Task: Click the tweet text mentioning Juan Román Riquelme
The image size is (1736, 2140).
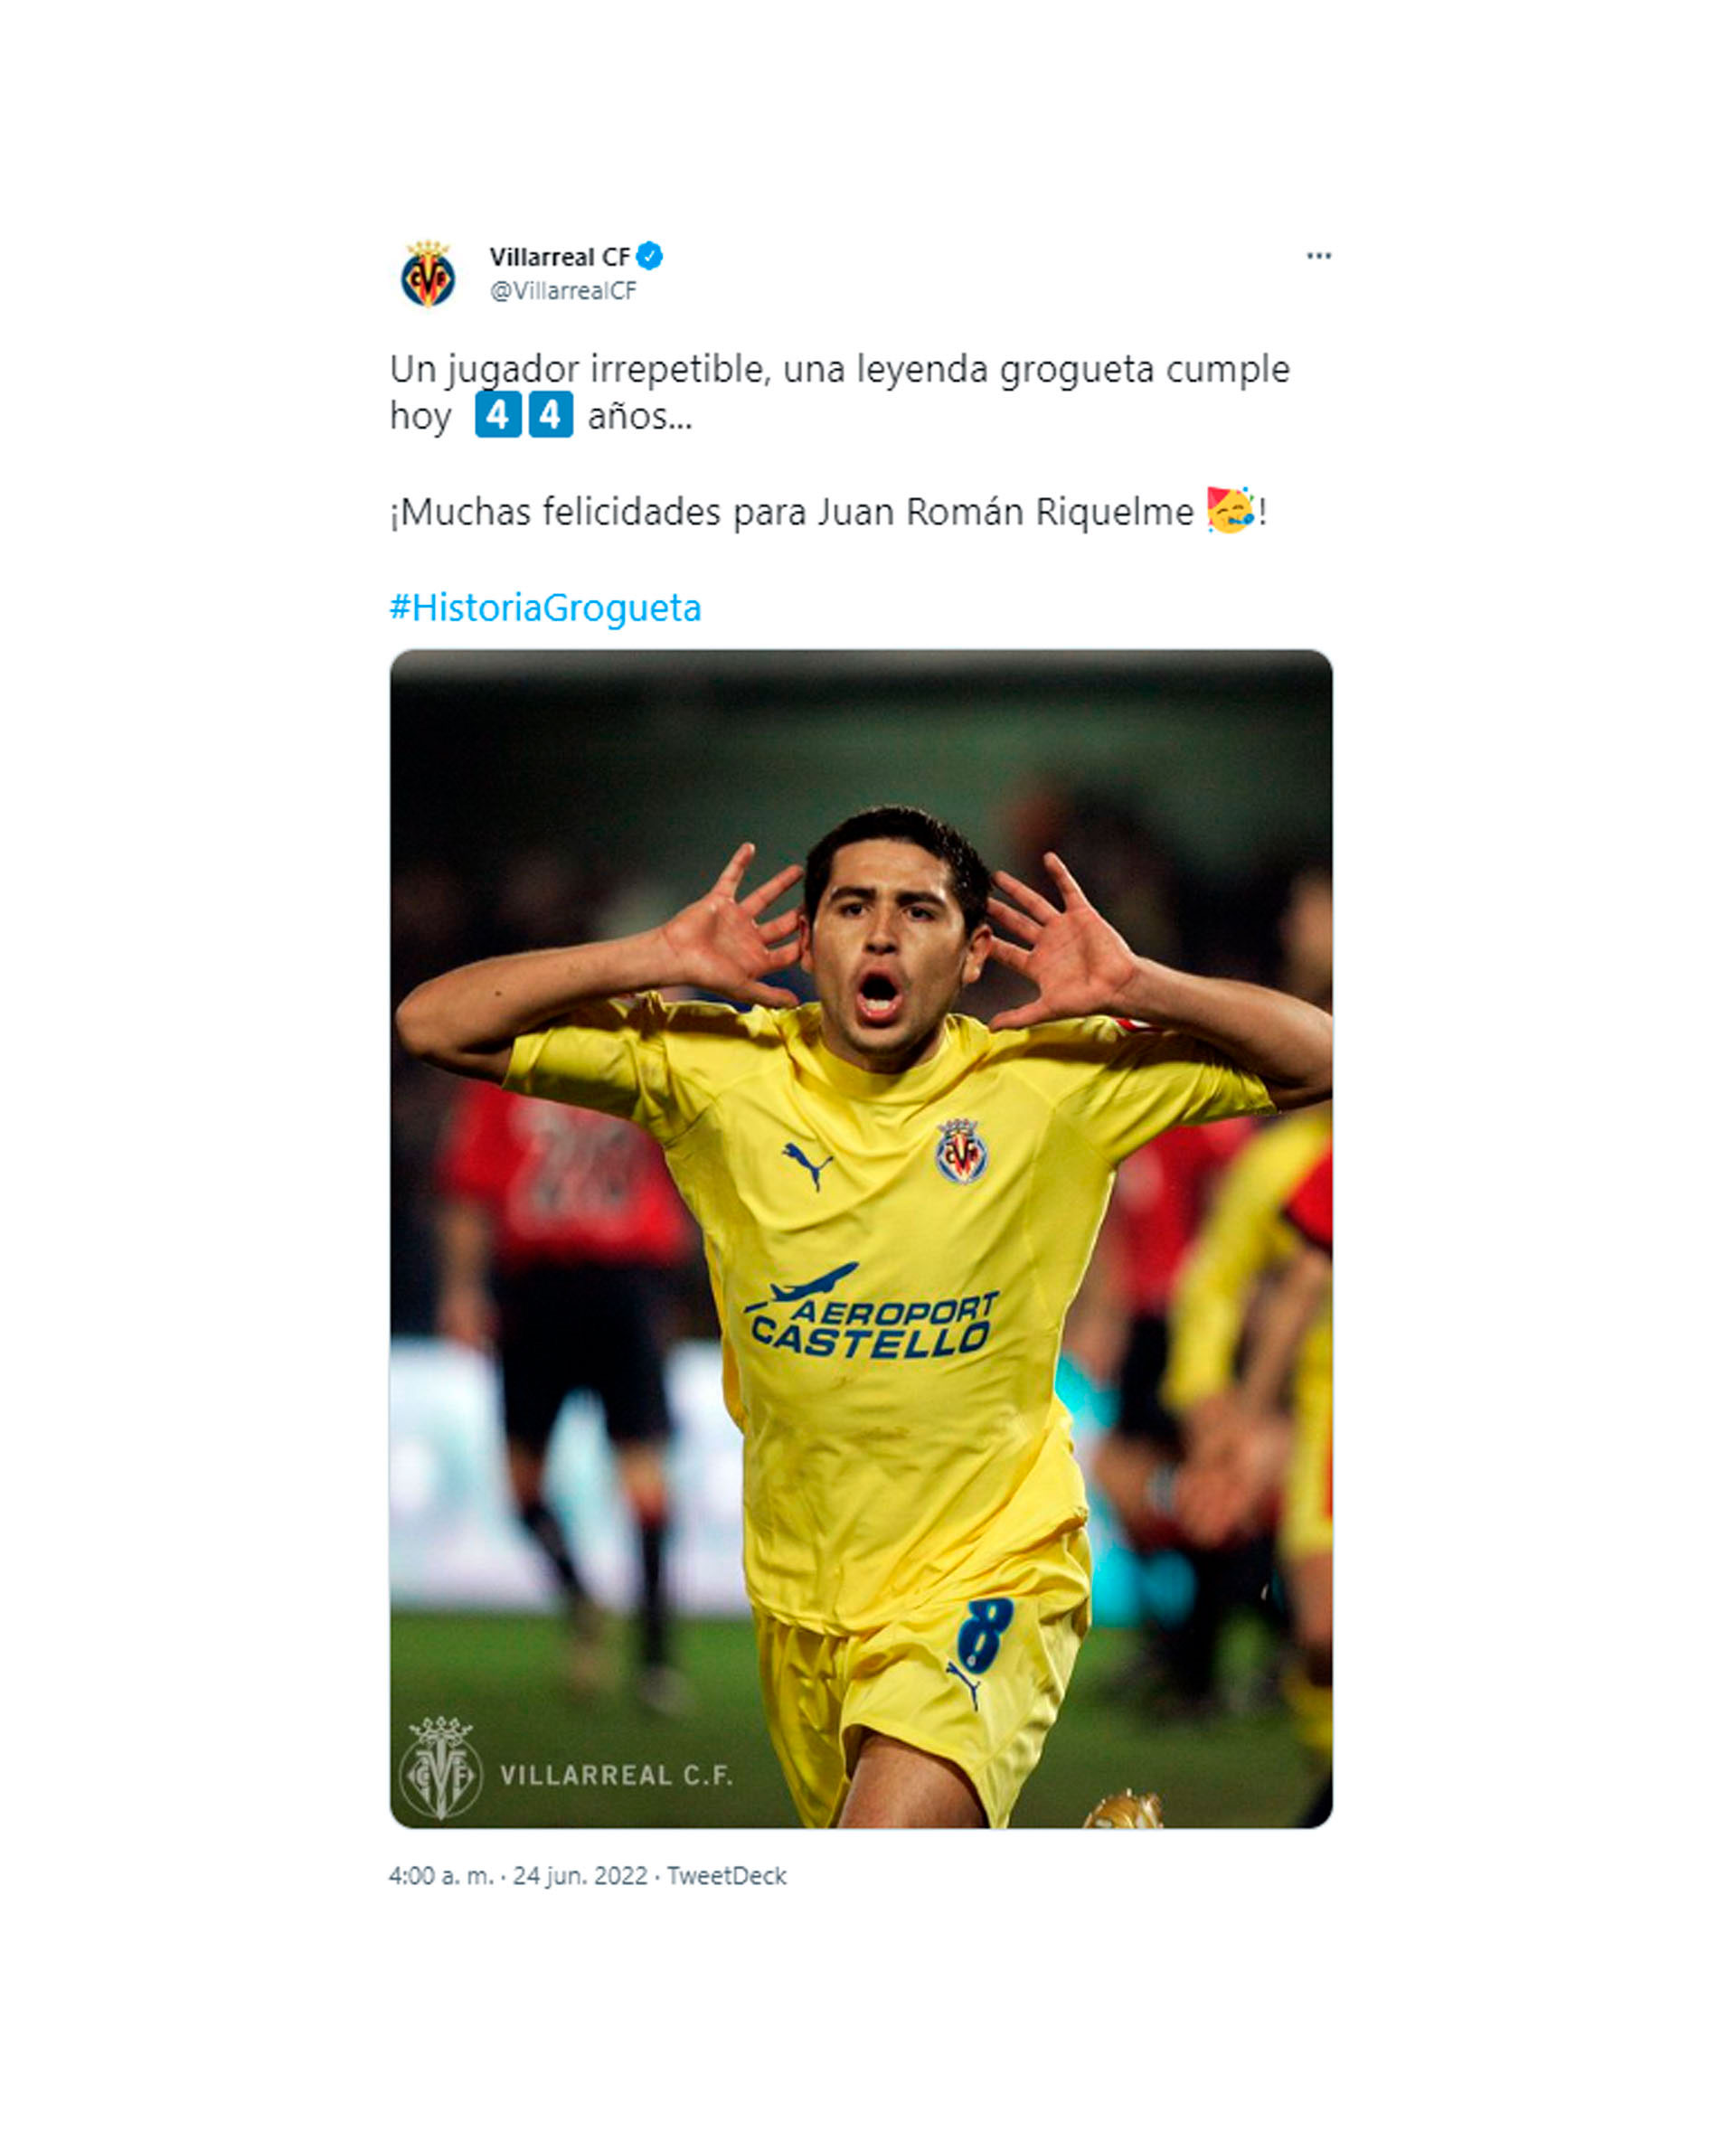Action: click(828, 512)
